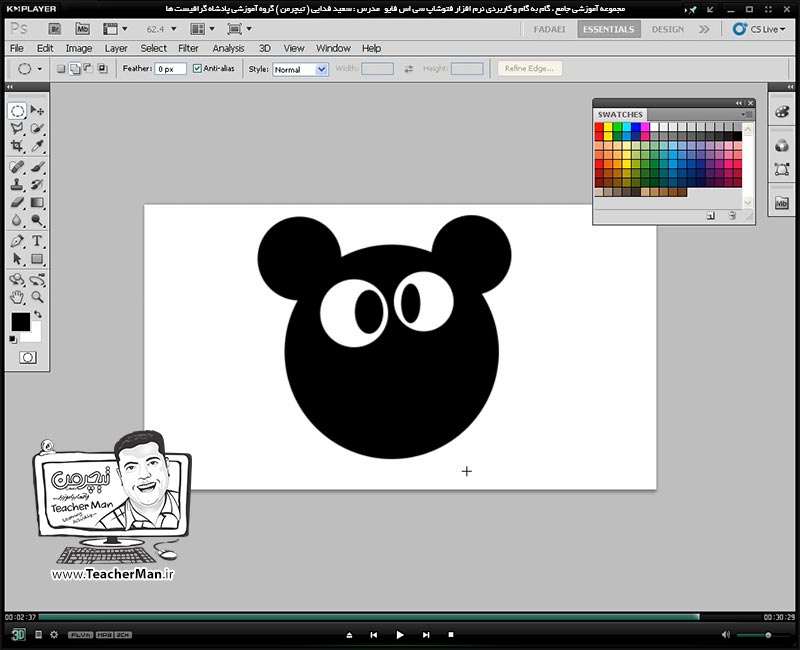
Task: Select the Rectangle shape tool
Action: 37,259
